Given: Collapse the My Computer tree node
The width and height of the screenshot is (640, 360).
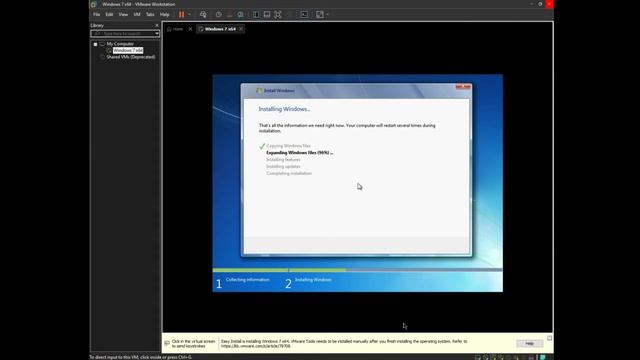Looking at the screenshot, I should [x=95, y=44].
